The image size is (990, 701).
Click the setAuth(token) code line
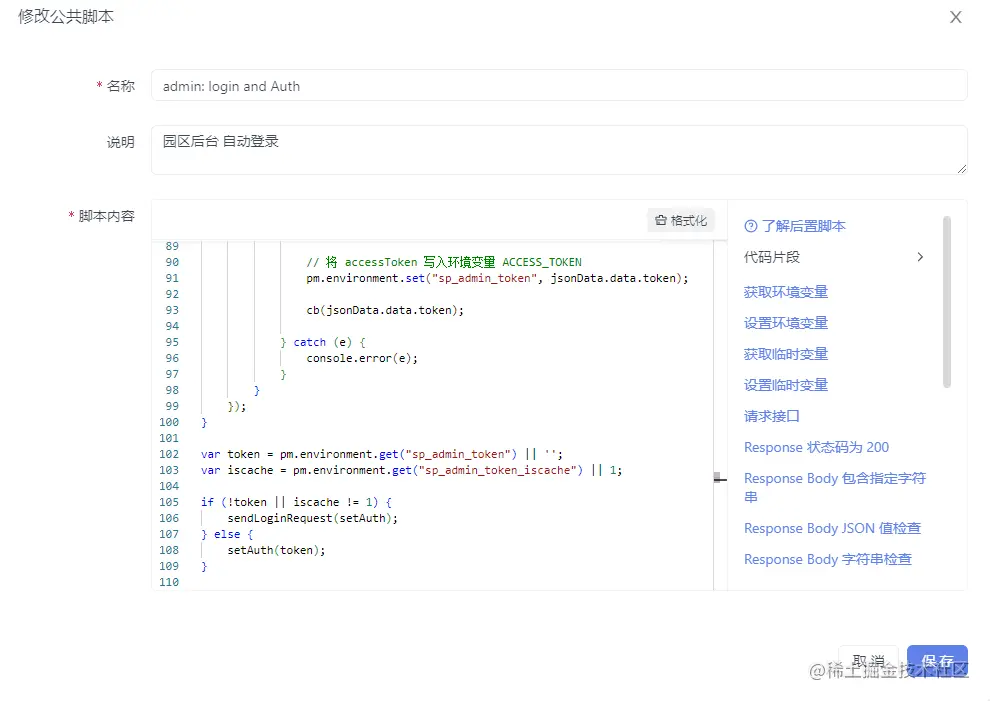coord(277,550)
